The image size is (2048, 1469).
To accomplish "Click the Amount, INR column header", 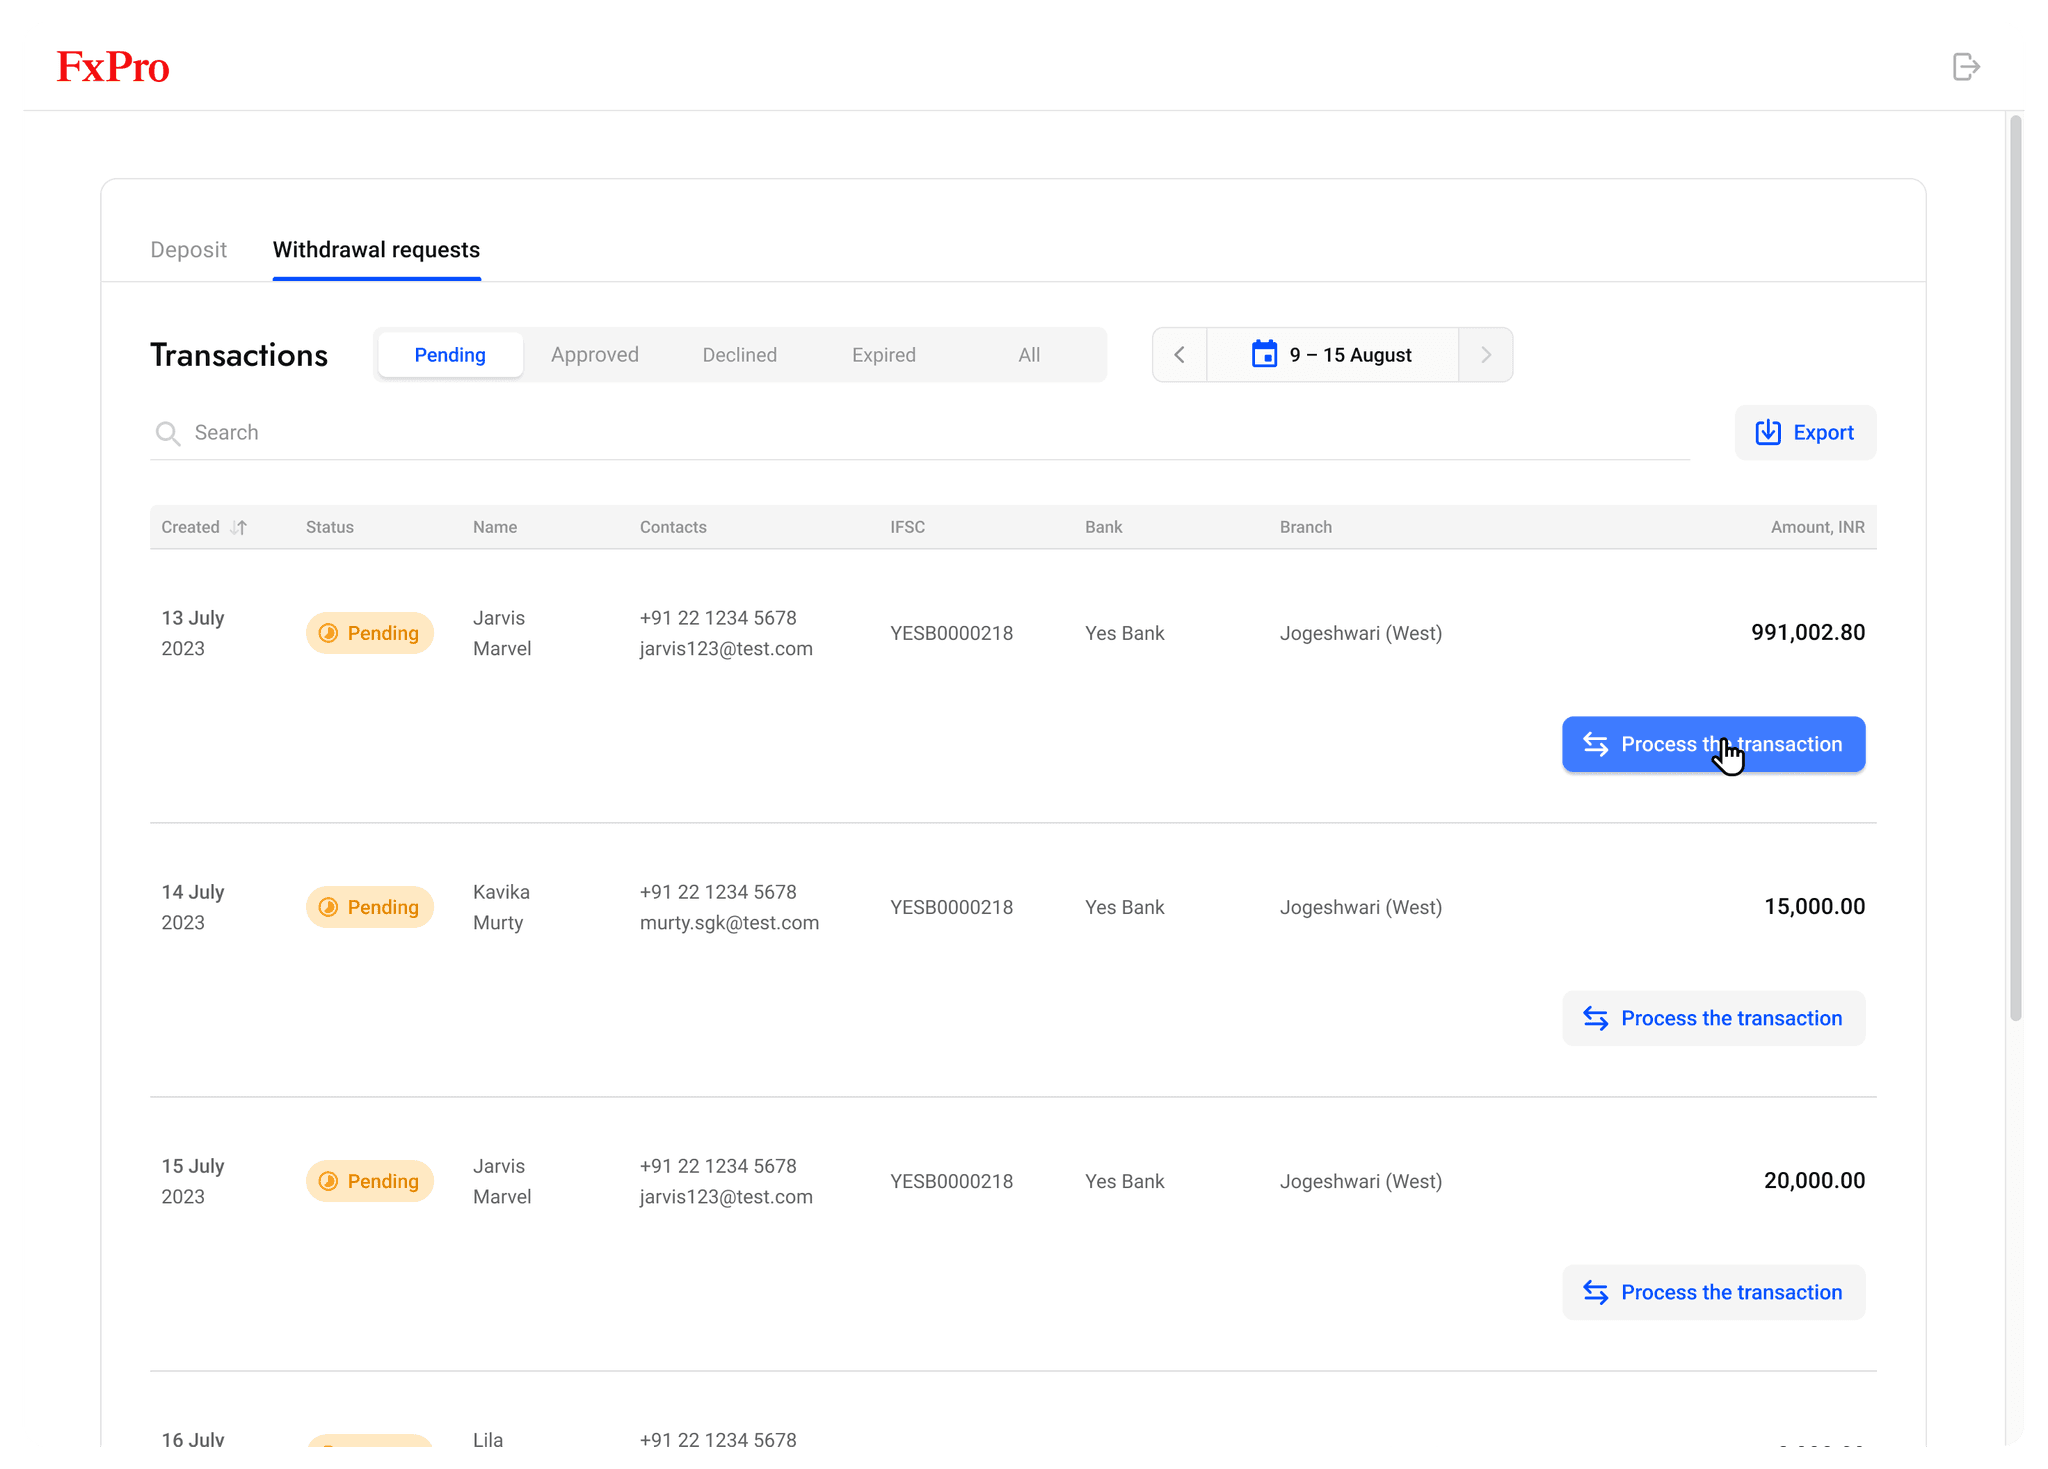I will (1818, 527).
